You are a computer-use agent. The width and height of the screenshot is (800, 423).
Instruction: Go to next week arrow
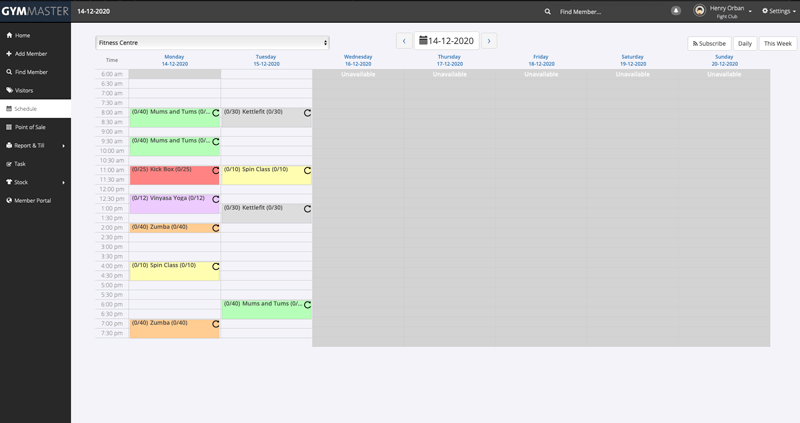pos(489,41)
